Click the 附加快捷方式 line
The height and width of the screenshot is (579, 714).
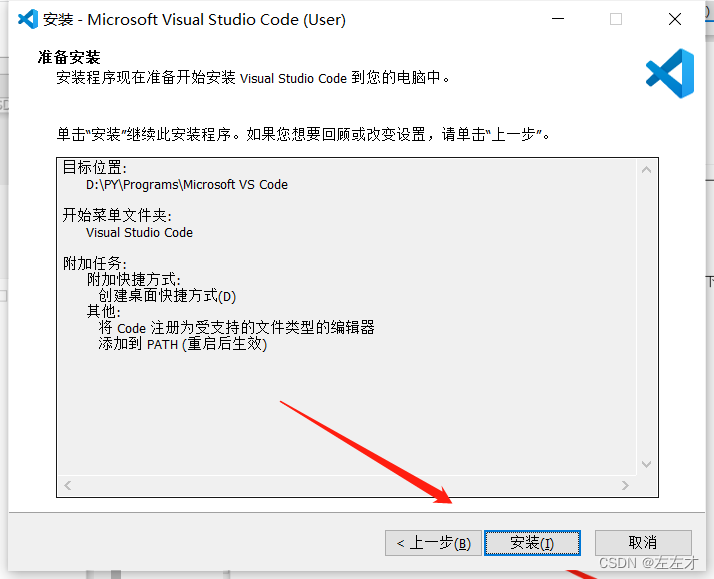pyautogui.click(x=133, y=279)
